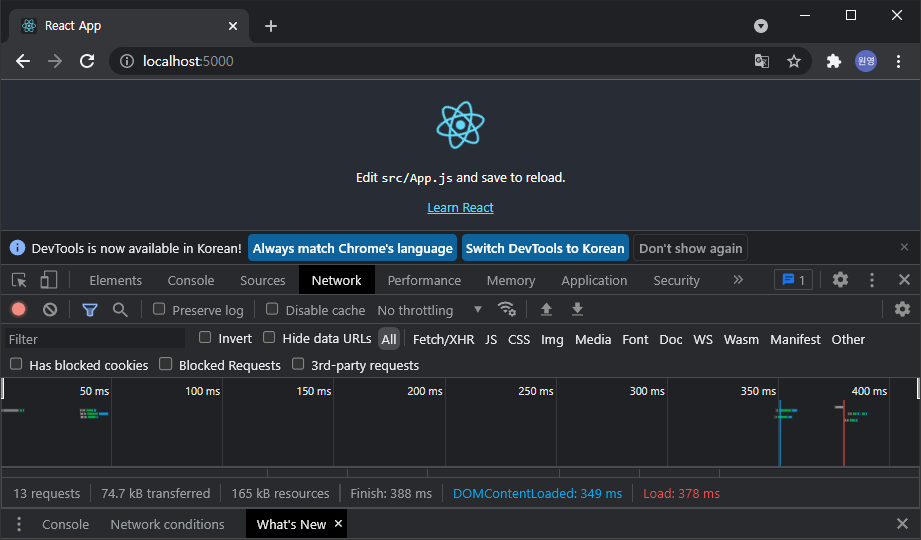The height and width of the screenshot is (540, 921).
Task: Open the tab search dropdown arrow
Action: pos(761,26)
